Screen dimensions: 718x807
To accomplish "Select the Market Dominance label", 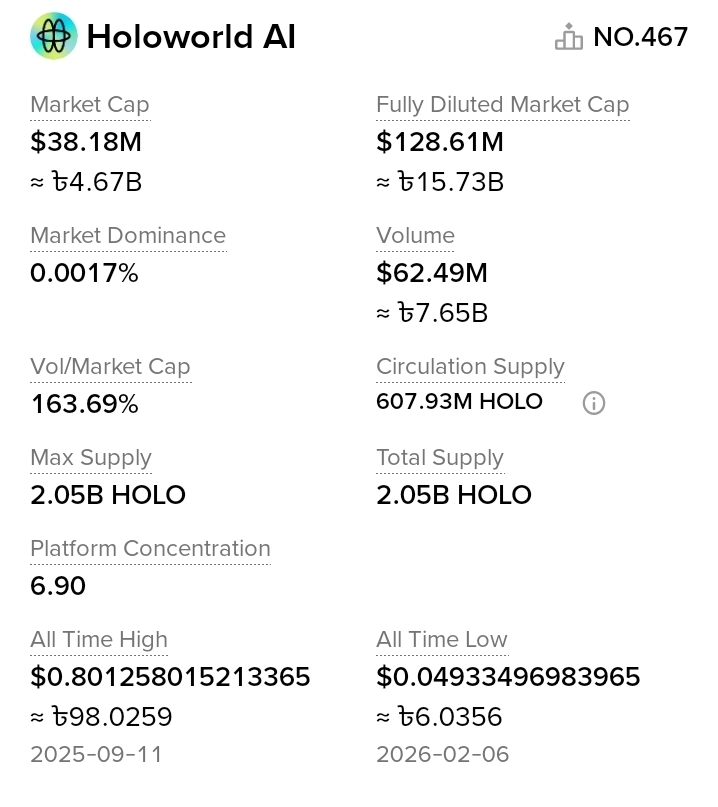I will [x=128, y=236].
